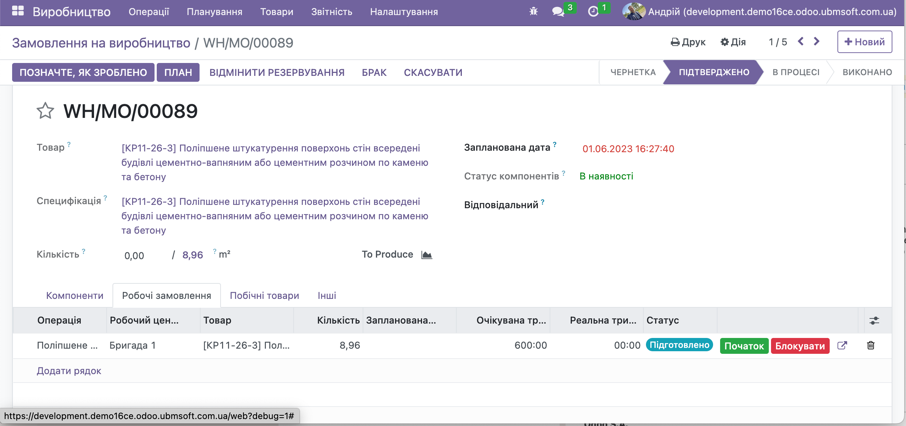Click the To Produce forecast chart icon
Image resolution: width=906 pixels, height=426 pixels.
[427, 255]
